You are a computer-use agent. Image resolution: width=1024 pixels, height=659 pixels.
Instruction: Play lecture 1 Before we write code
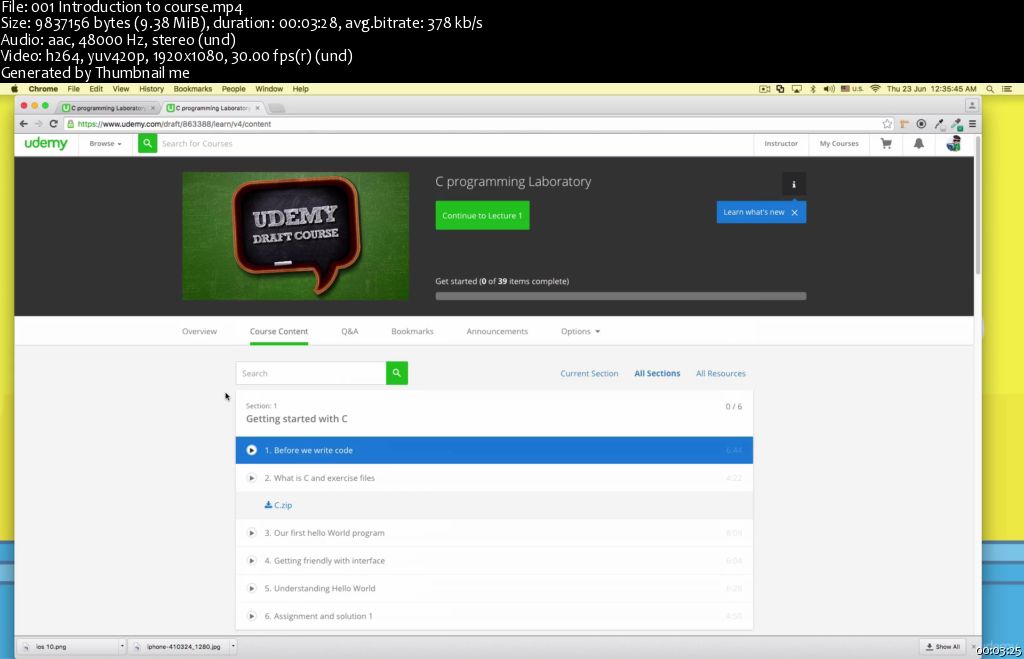pos(251,450)
